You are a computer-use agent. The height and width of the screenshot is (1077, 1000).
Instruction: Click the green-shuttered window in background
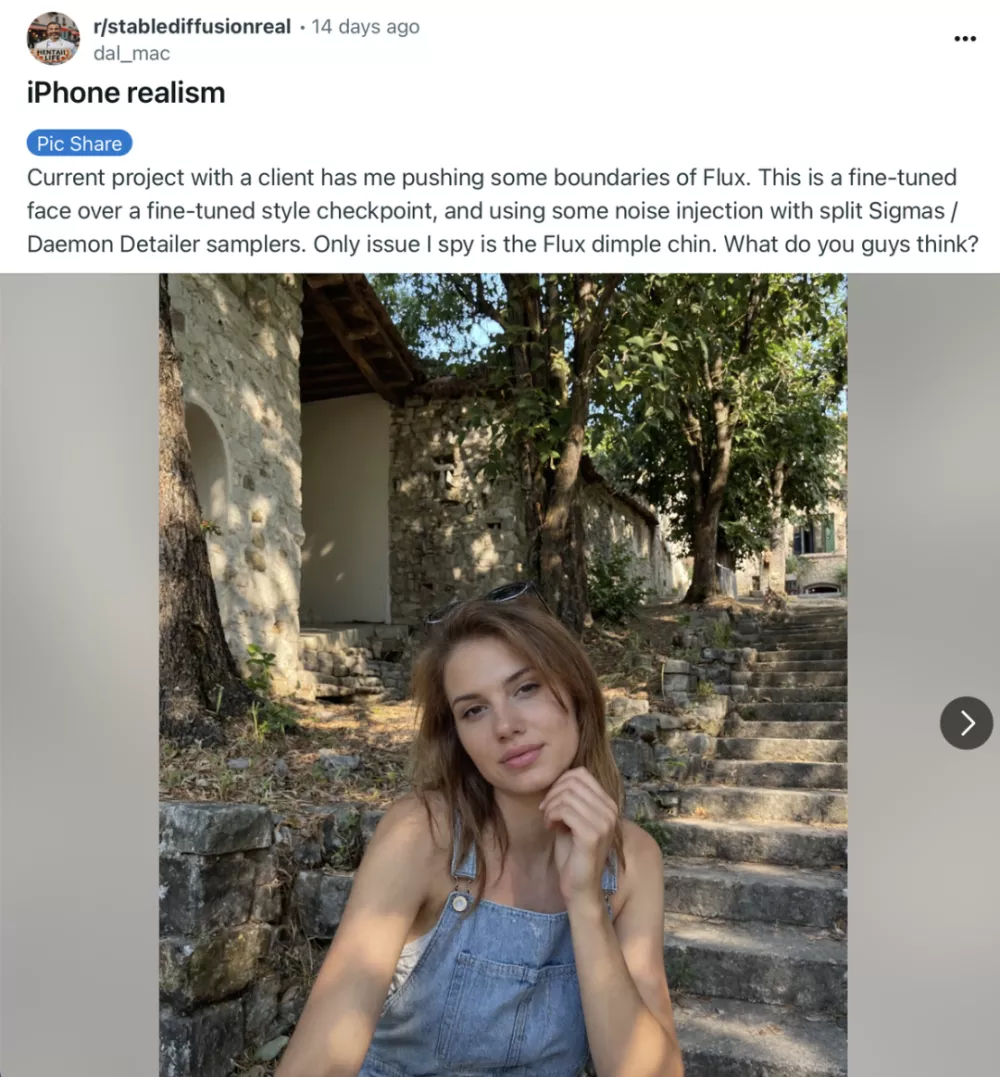[x=815, y=537]
